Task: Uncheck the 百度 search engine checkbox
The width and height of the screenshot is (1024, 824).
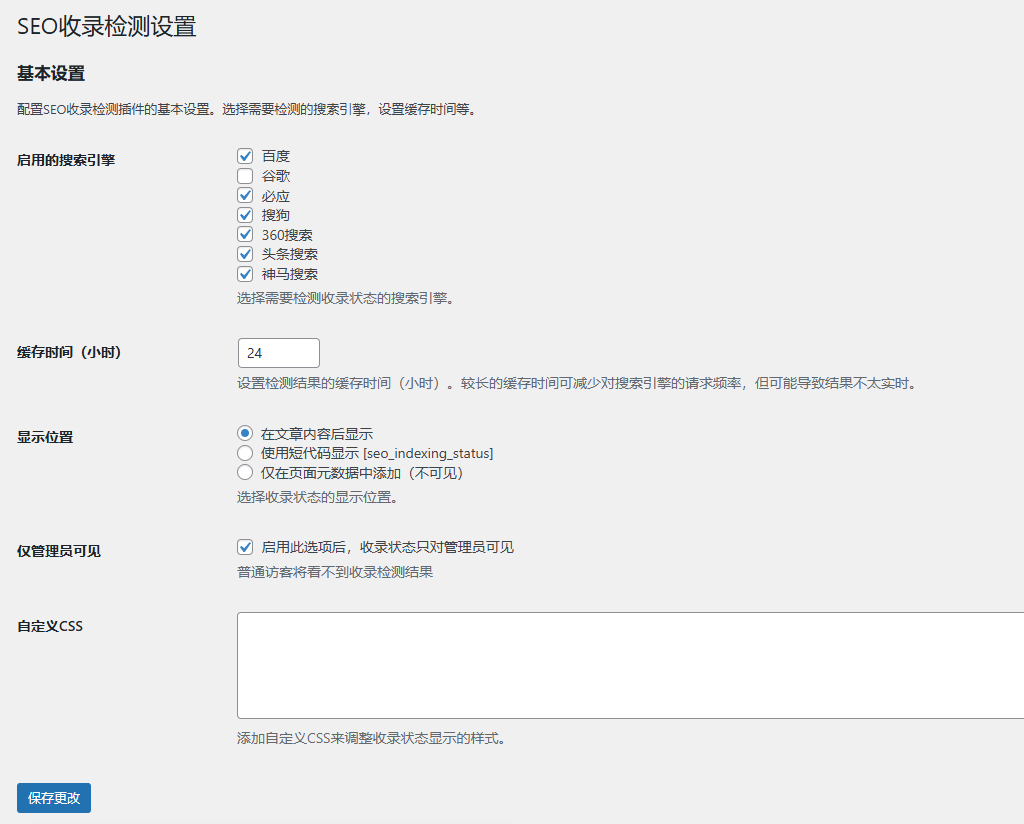Action: [245, 156]
